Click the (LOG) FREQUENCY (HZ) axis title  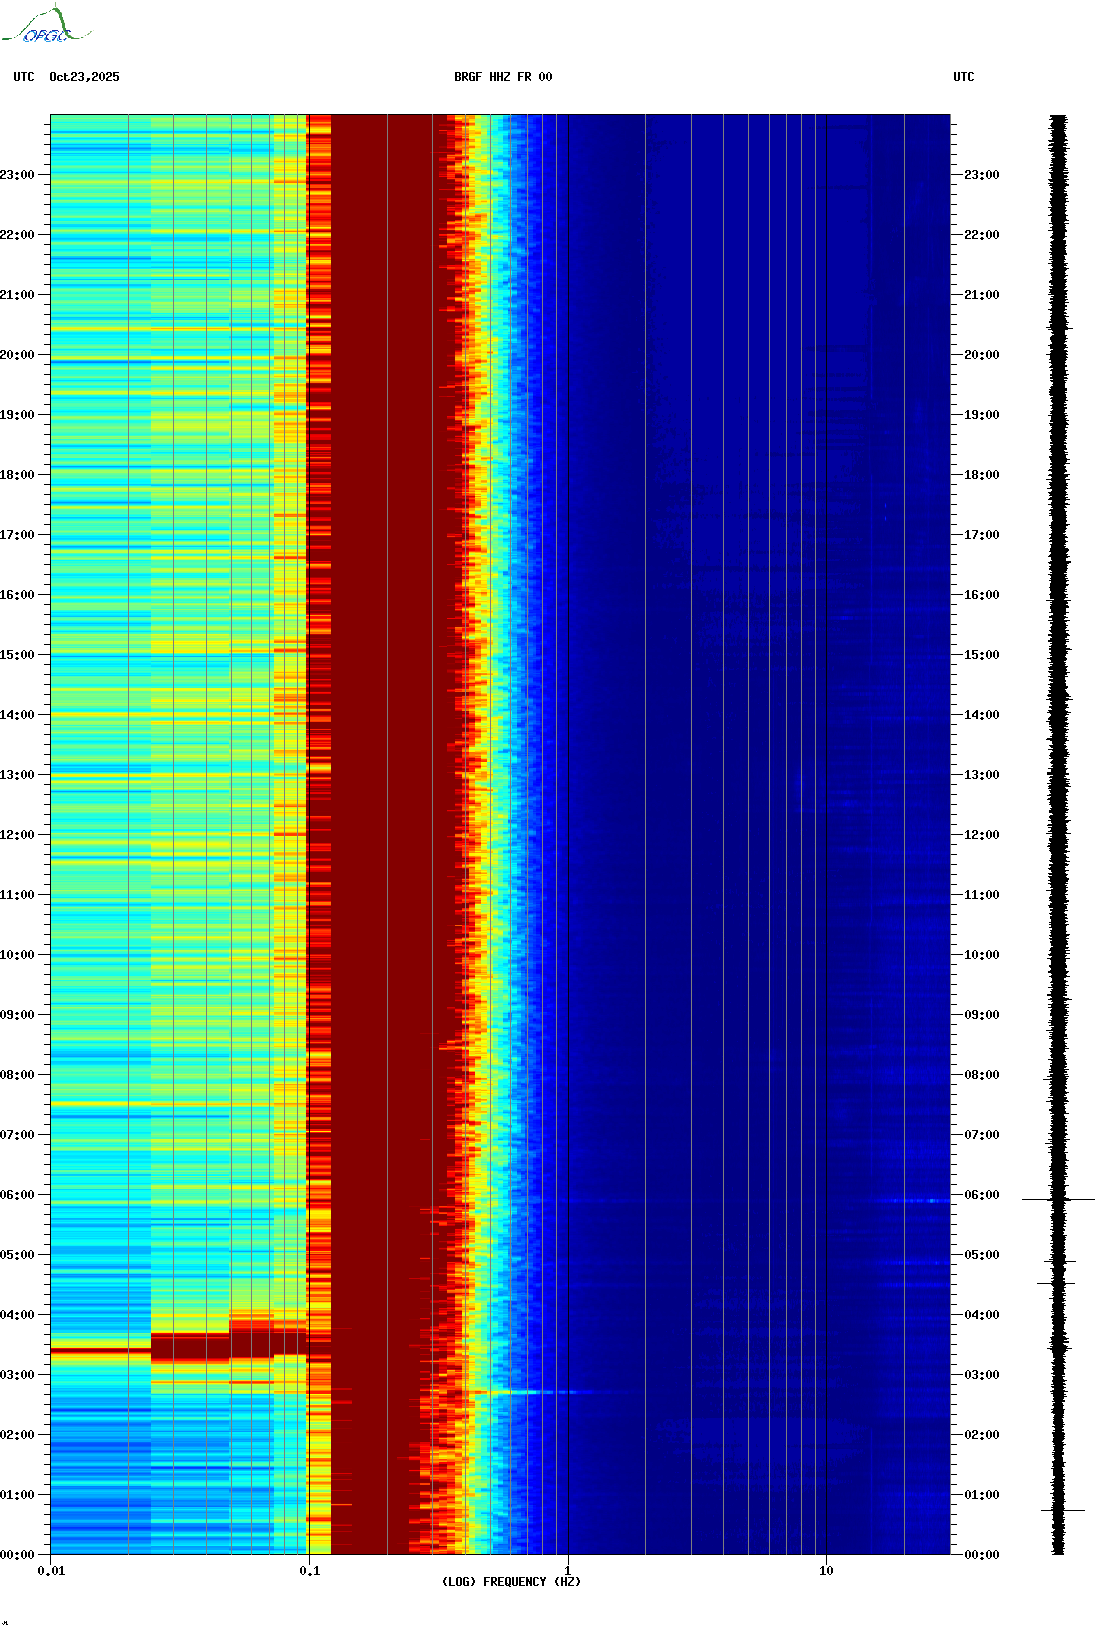pyautogui.click(x=511, y=1582)
